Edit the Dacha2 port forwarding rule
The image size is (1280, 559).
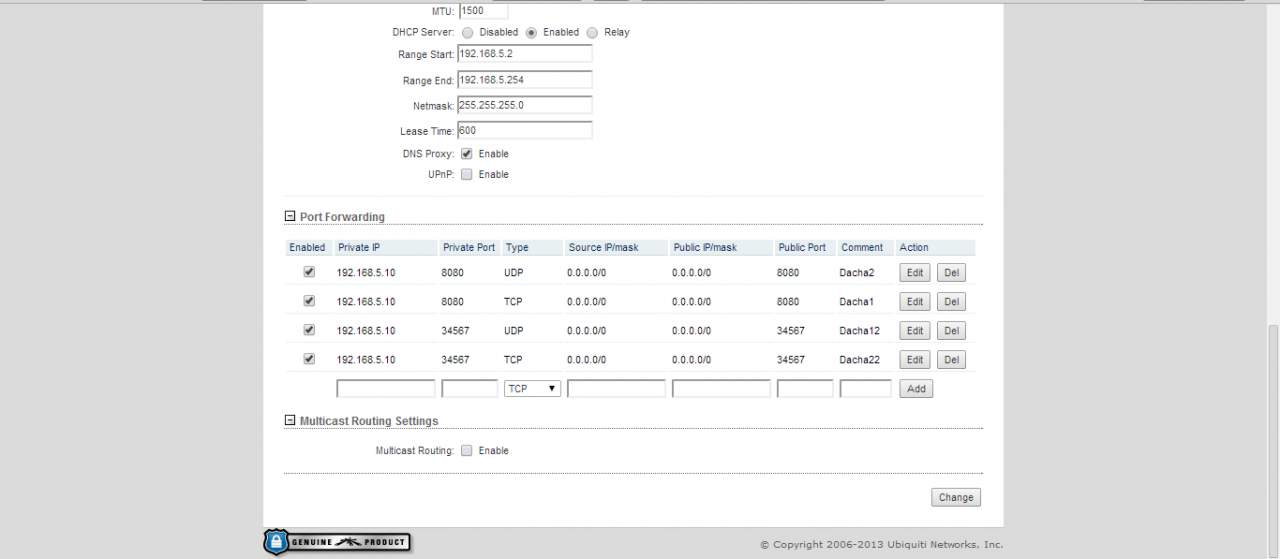point(915,273)
